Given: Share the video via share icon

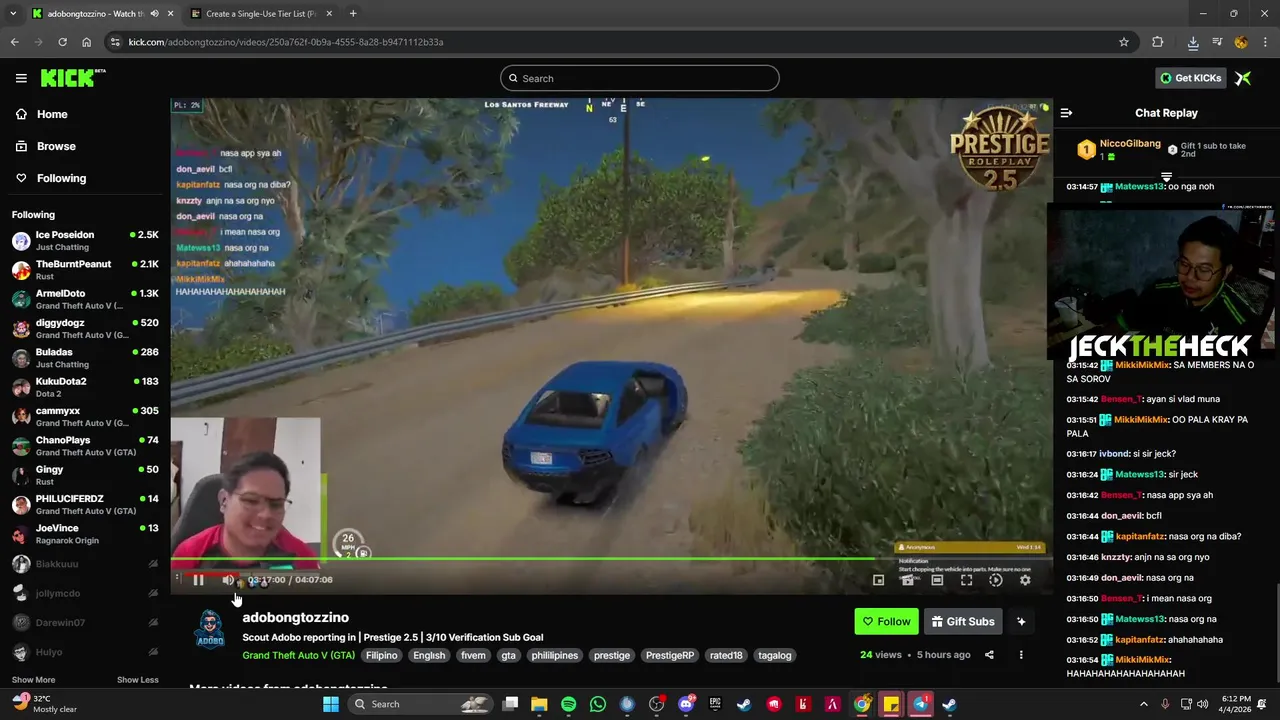Looking at the screenshot, I should pyautogui.click(x=989, y=655).
